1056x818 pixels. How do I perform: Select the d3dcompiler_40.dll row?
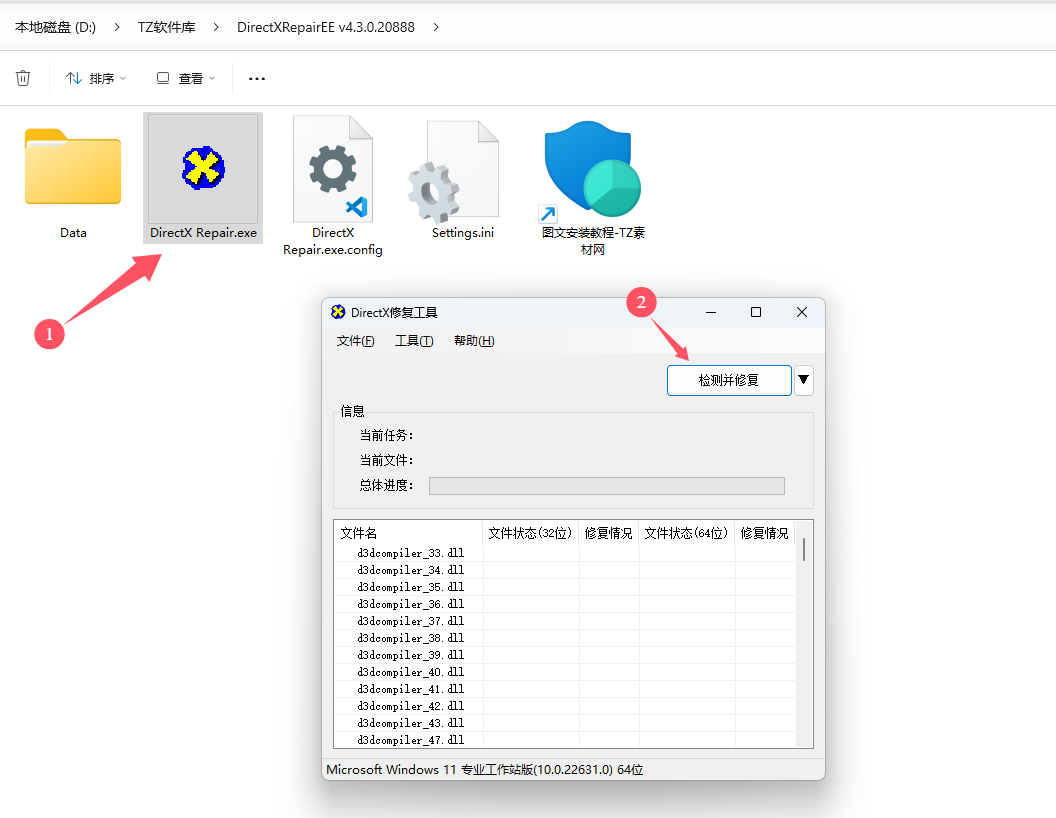[565, 672]
